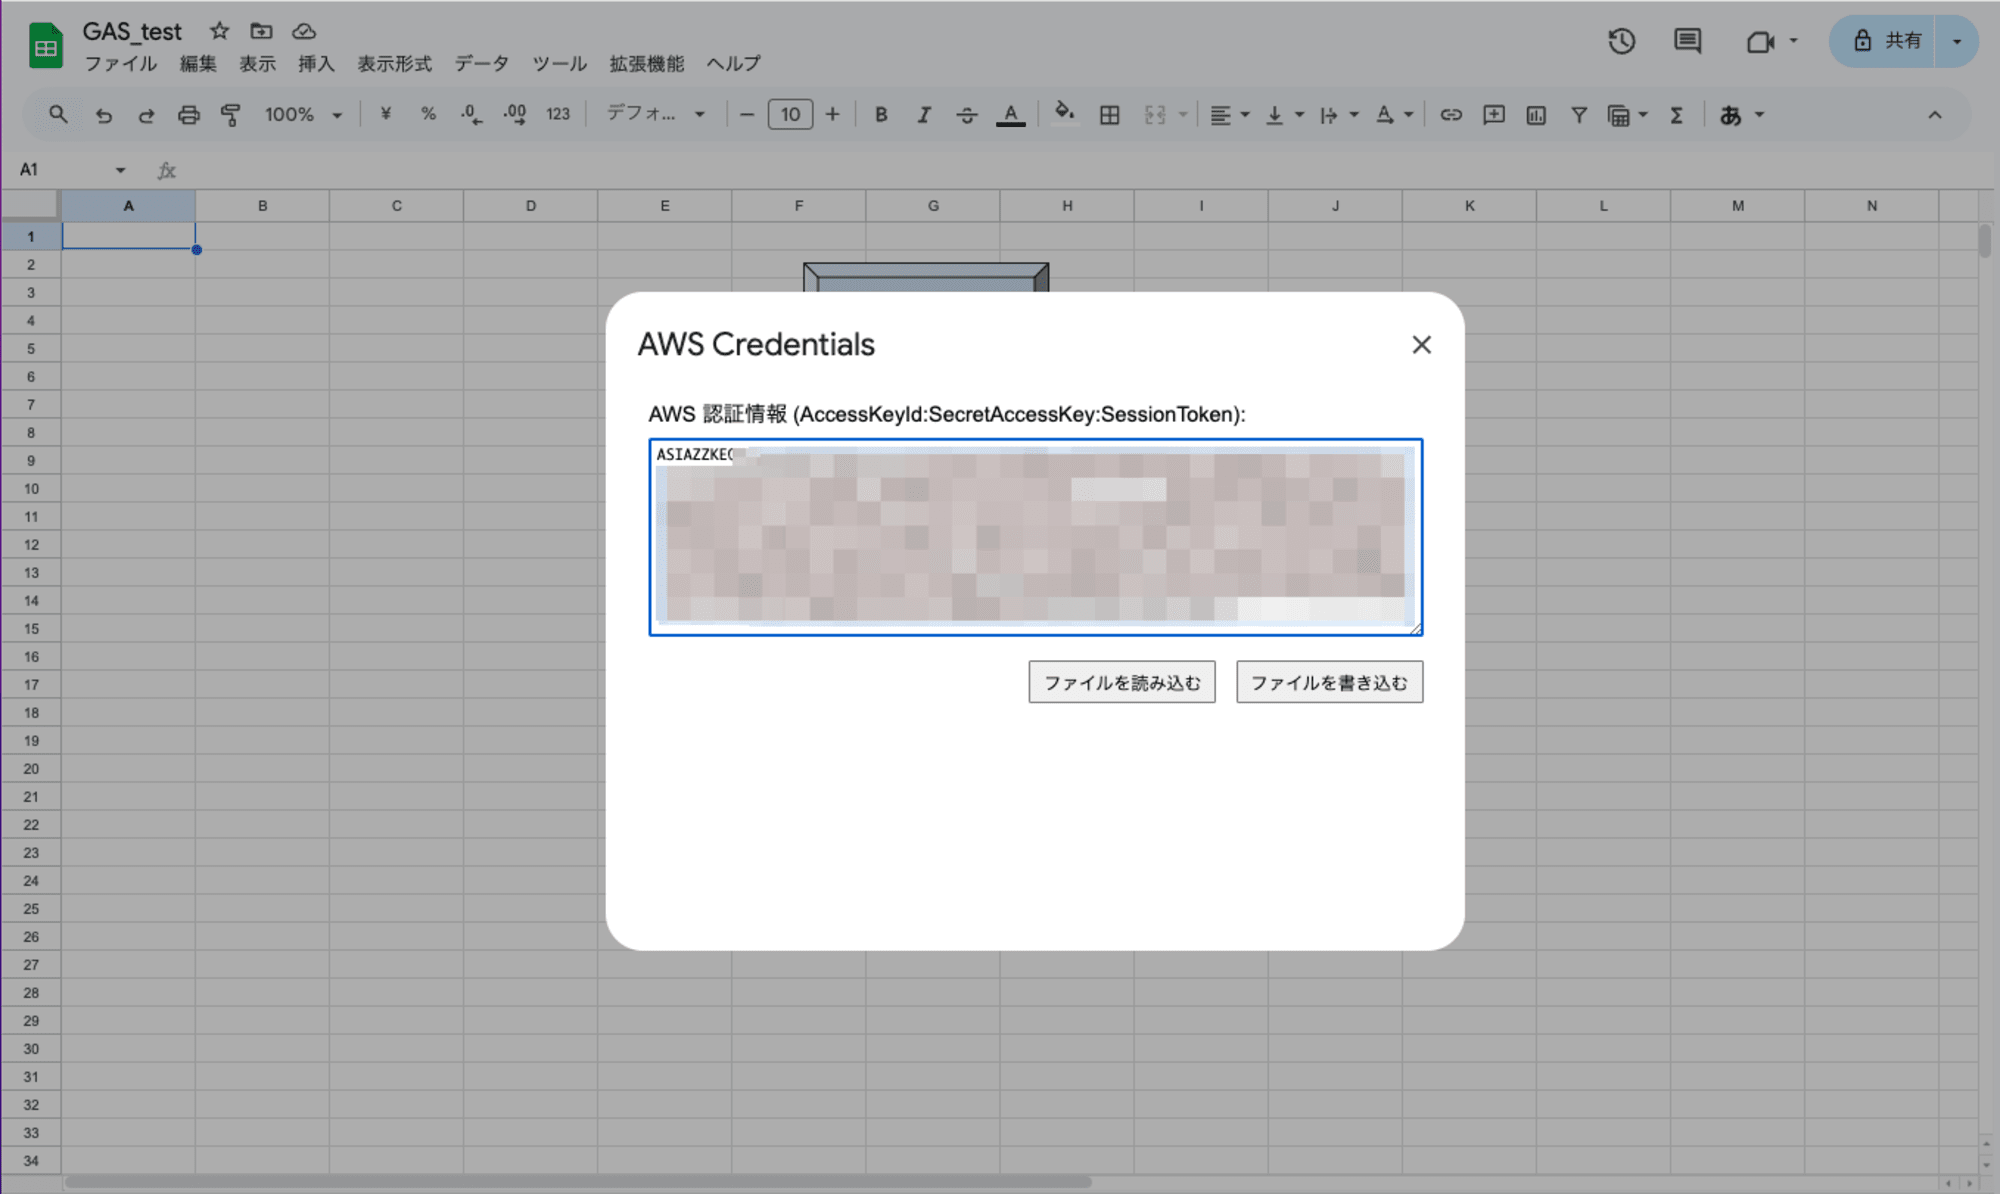The image size is (2000, 1194).
Task: Decrease font size with minus
Action: point(747,115)
